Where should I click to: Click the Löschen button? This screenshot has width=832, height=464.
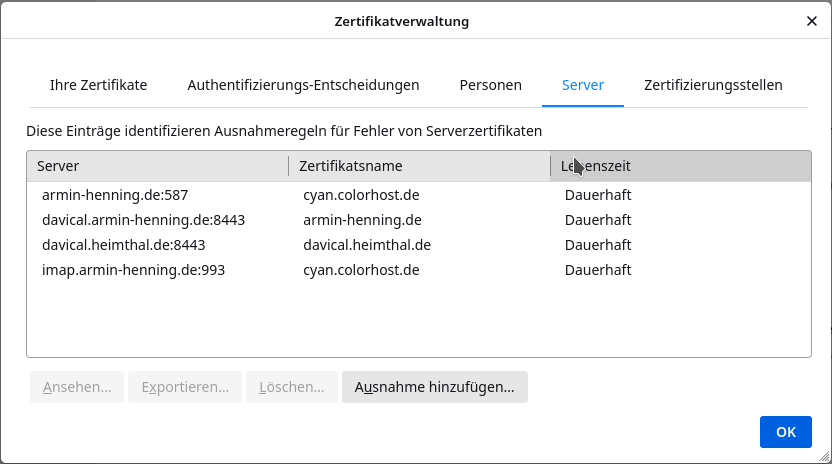tap(291, 387)
